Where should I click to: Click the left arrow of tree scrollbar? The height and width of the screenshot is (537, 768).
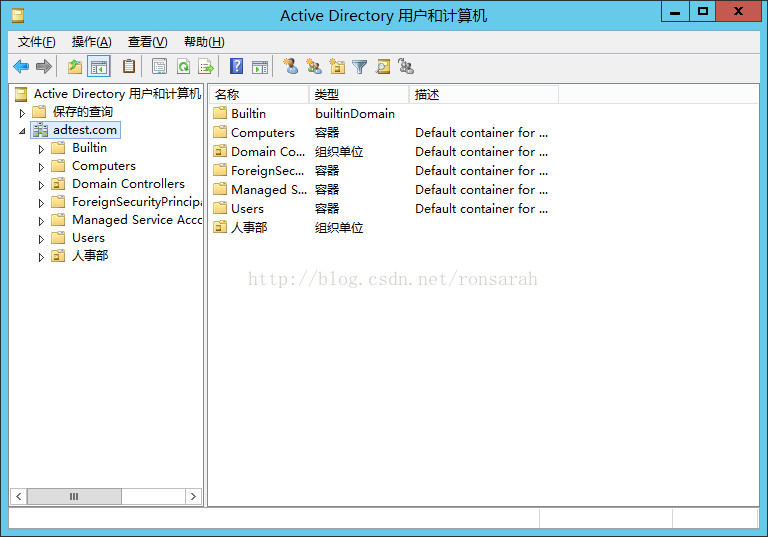(x=18, y=496)
